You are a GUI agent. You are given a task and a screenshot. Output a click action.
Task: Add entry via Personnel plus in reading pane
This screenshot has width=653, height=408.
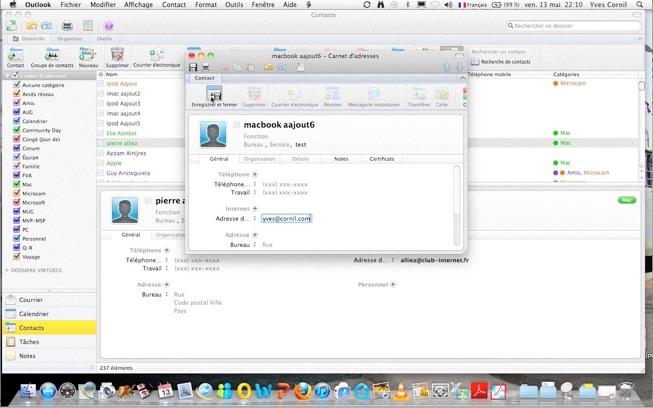coord(393,284)
